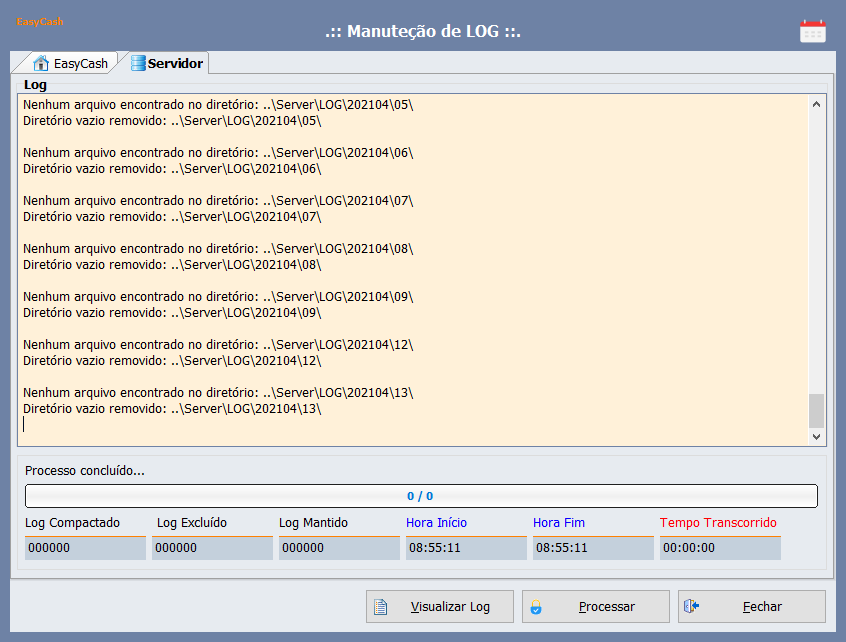846x642 pixels.
Task: Click the house icon on the EasyCash tab
Action: (41, 63)
